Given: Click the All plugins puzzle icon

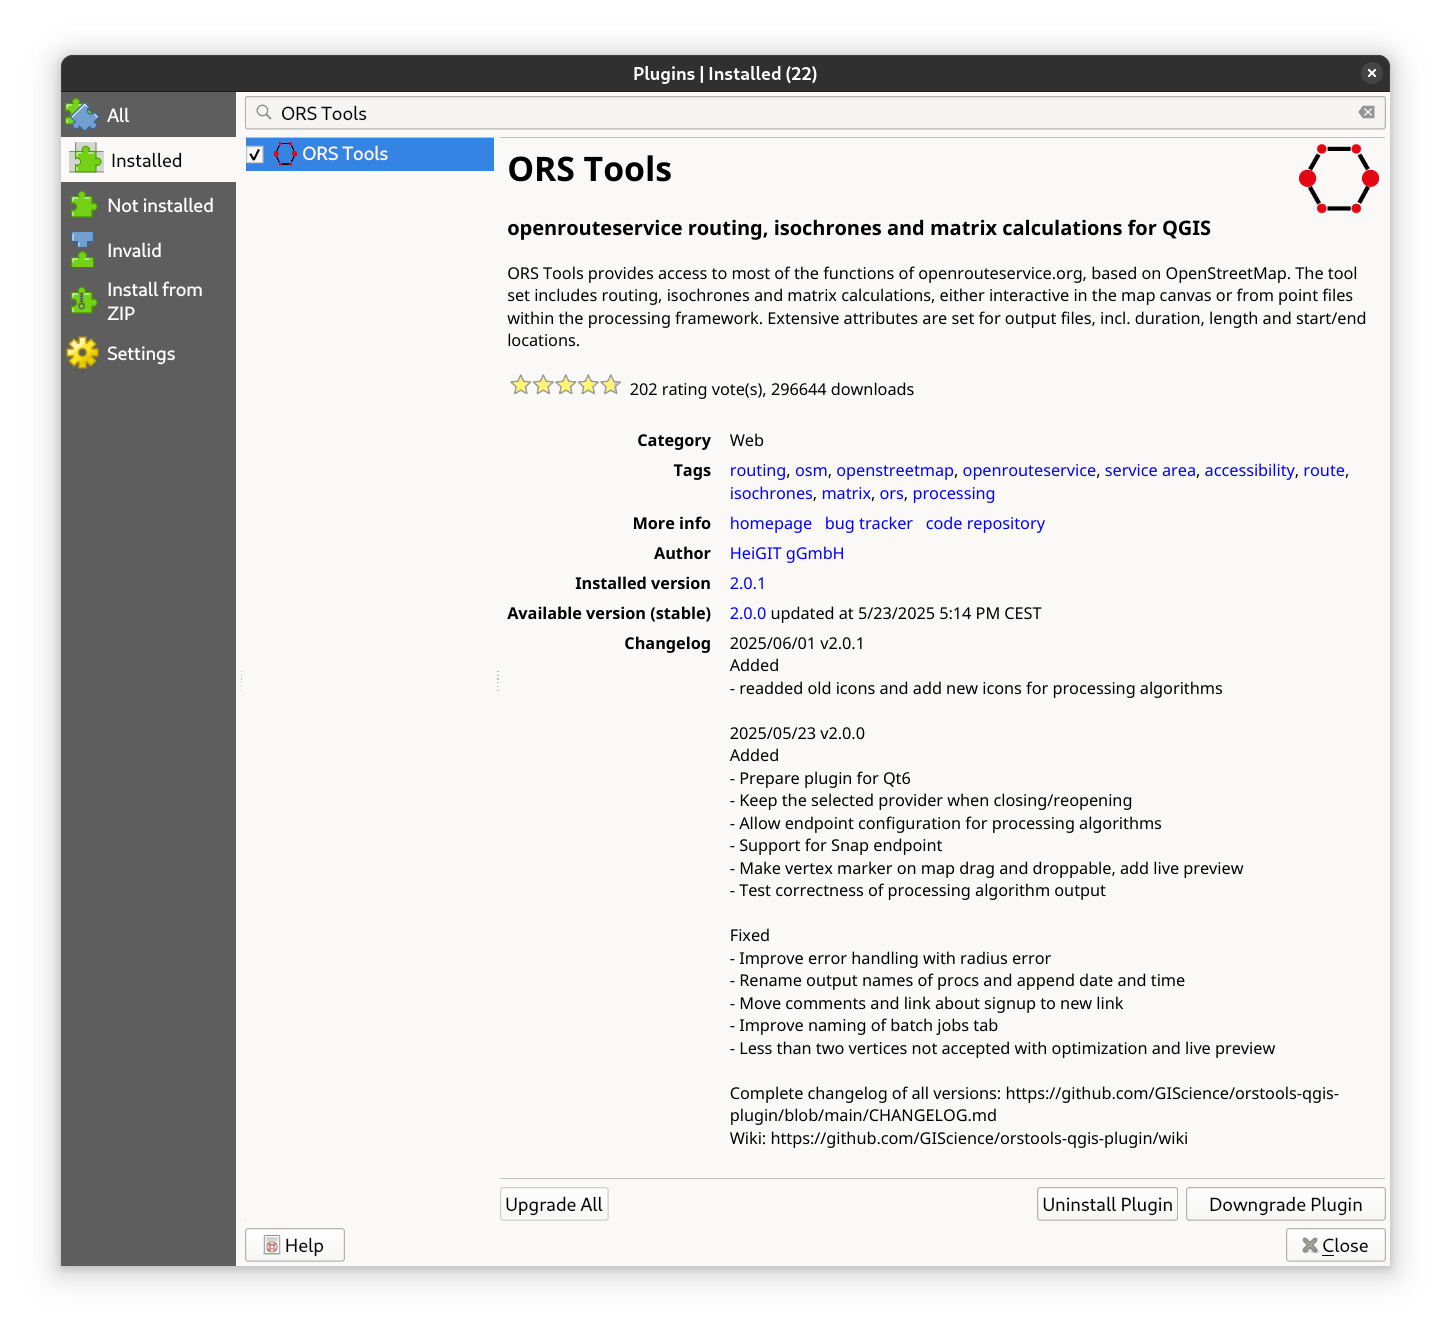Looking at the screenshot, I should pos(82,115).
